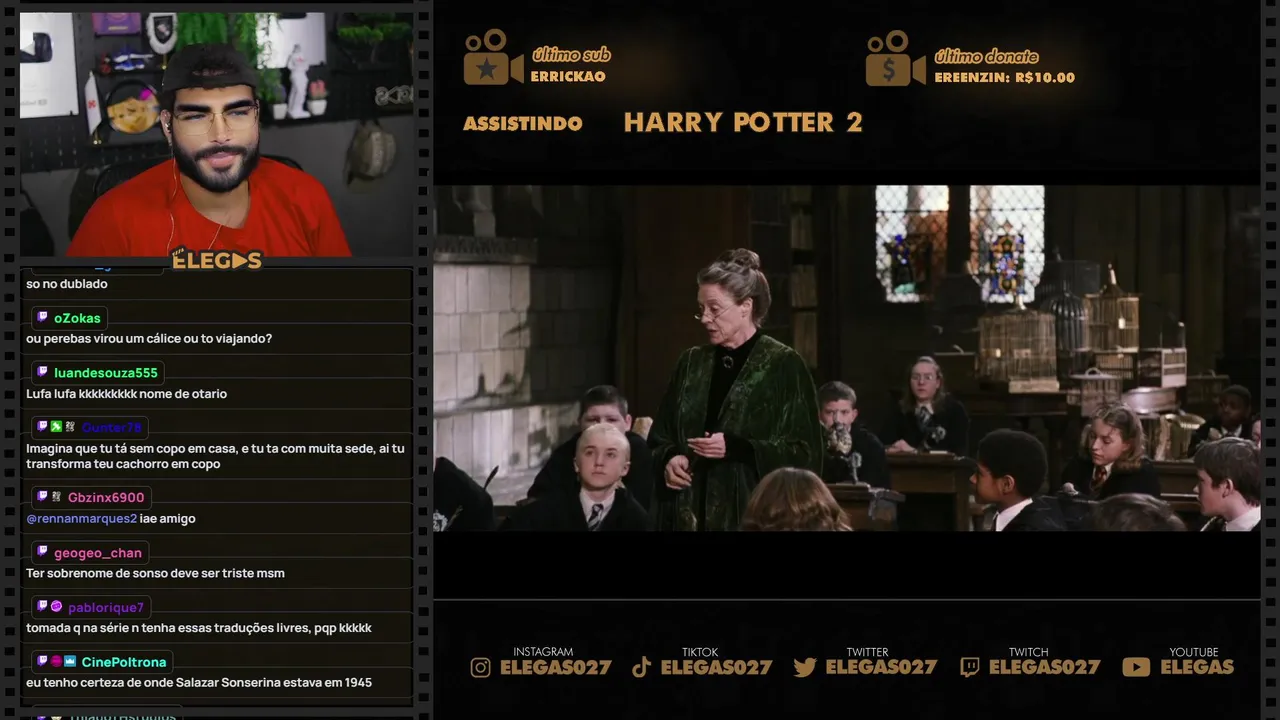The width and height of the screenshot is (1280, 720).
Task: Click the camera dollar icon beside Último donate
Action: (895, 57)
